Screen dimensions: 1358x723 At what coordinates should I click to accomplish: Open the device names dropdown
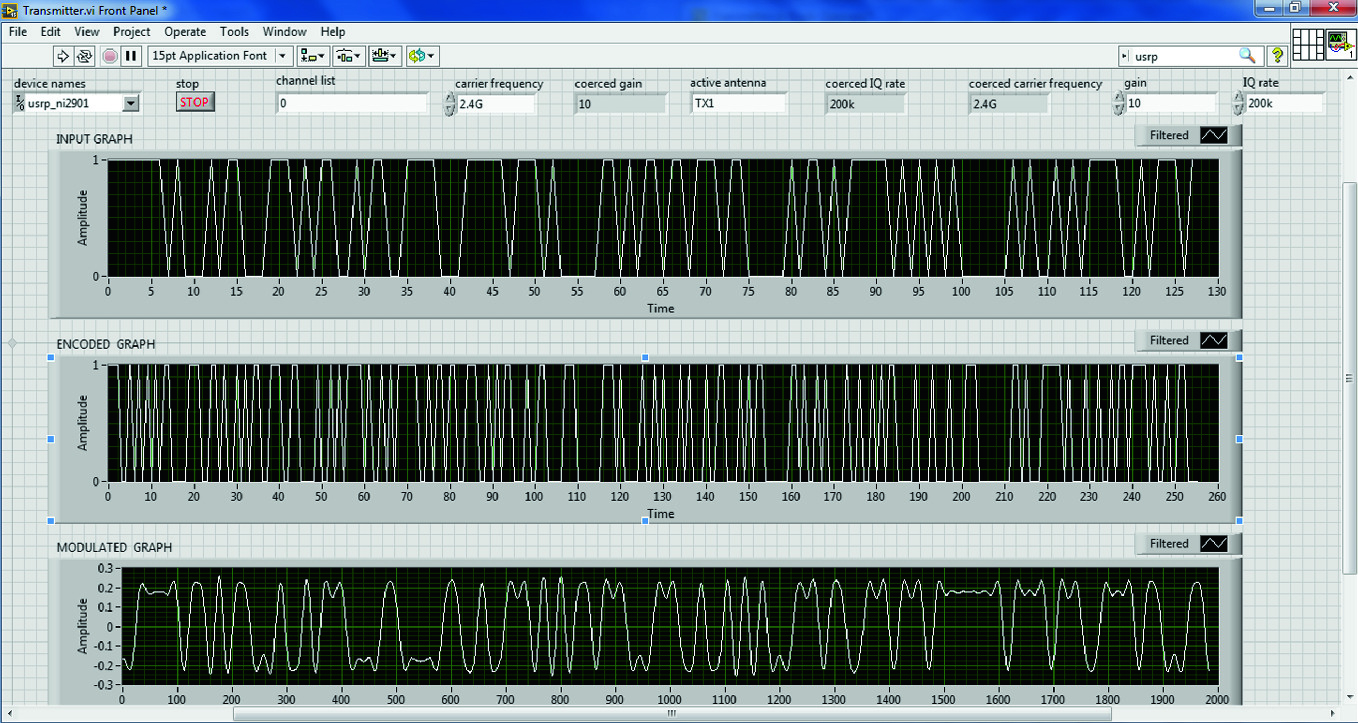tap(131, 103)
